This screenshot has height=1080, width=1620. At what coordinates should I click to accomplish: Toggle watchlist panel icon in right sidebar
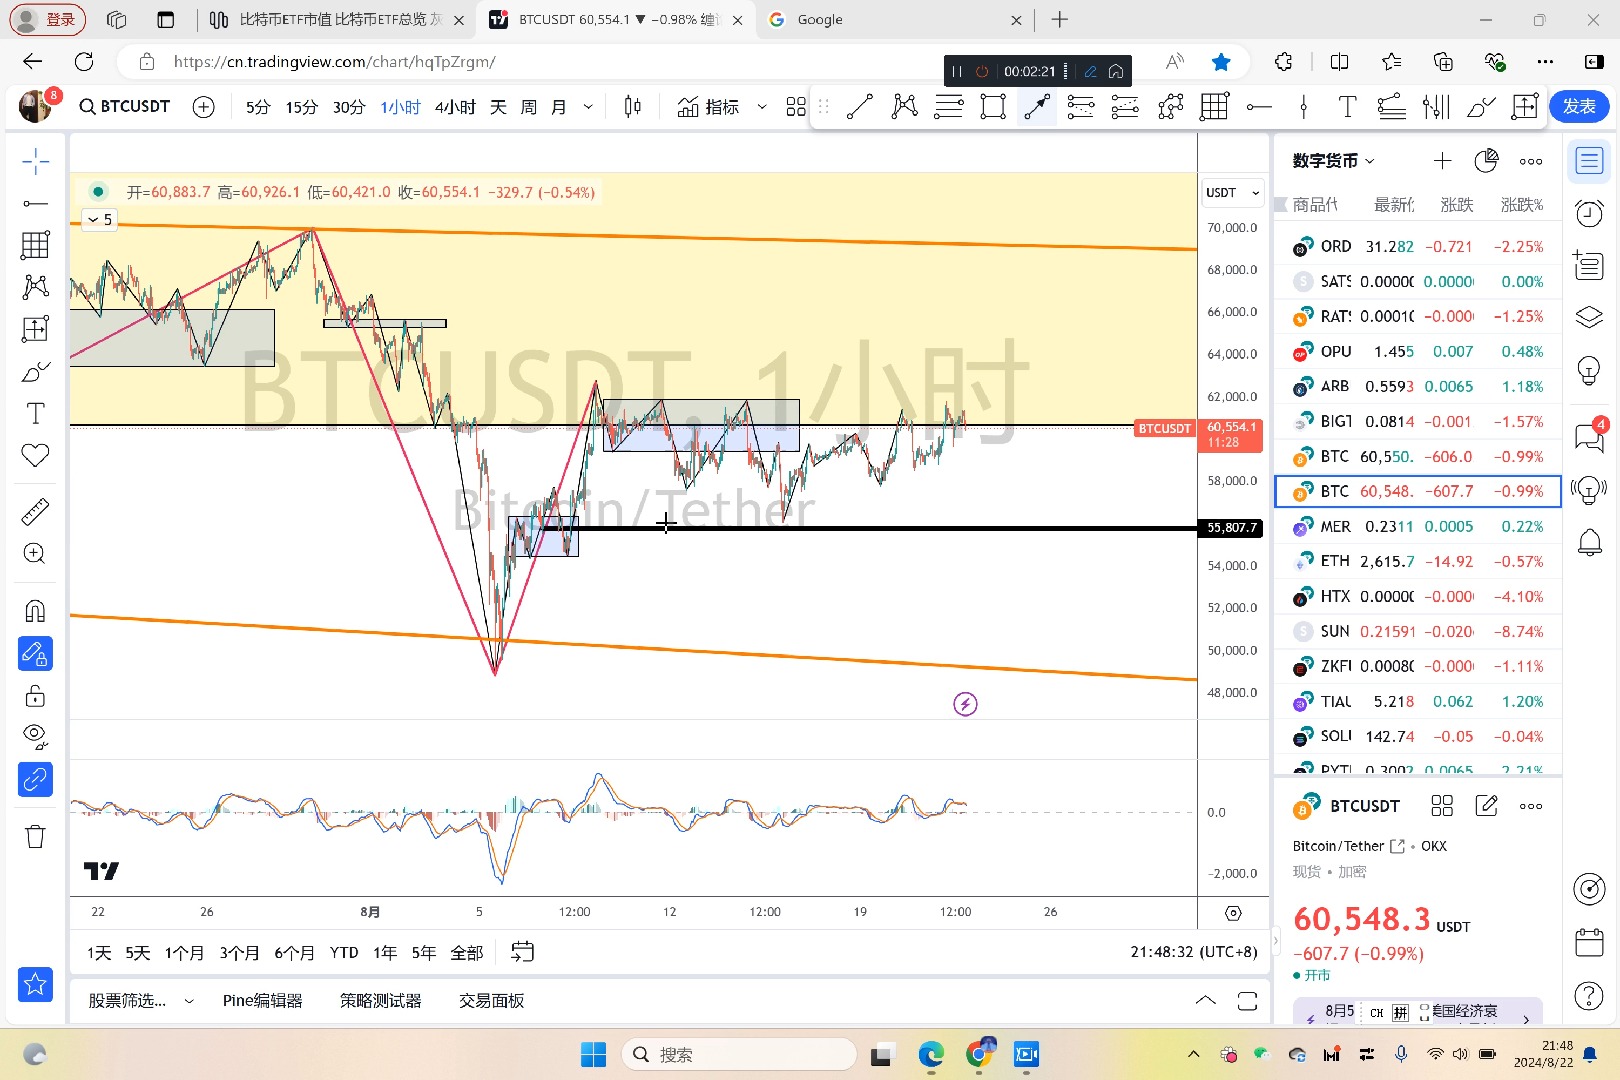(1589, 161)
